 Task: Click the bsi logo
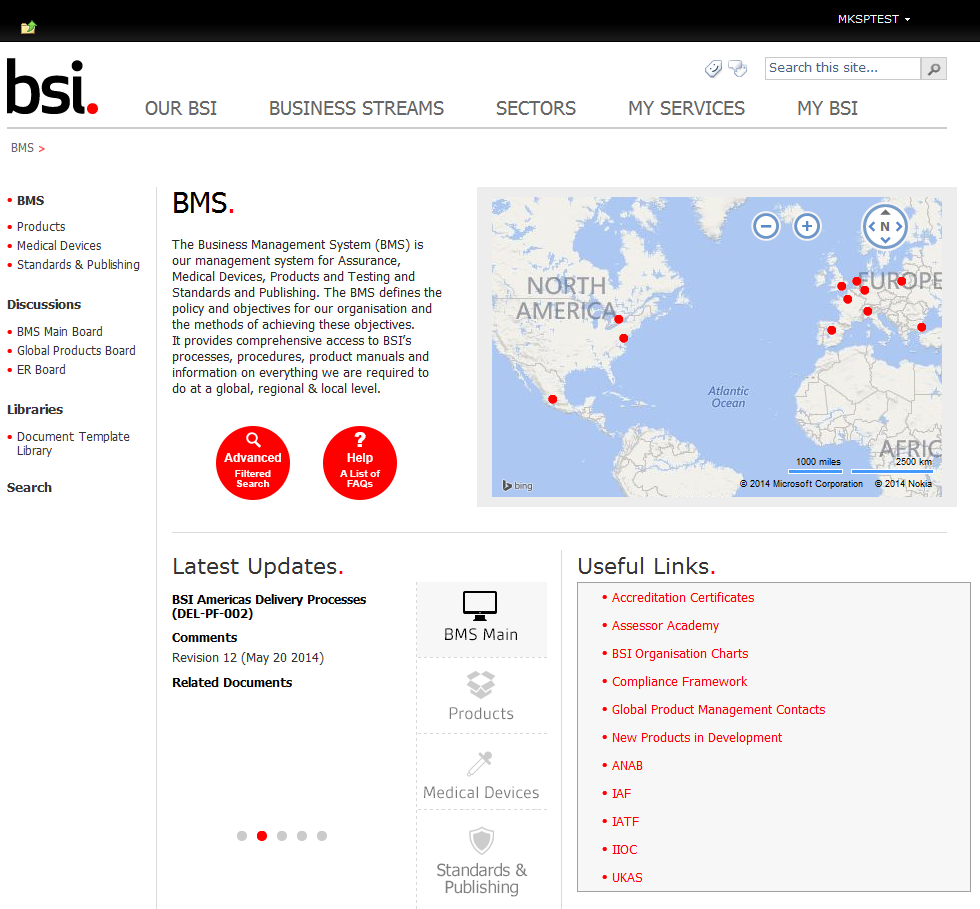52,88
